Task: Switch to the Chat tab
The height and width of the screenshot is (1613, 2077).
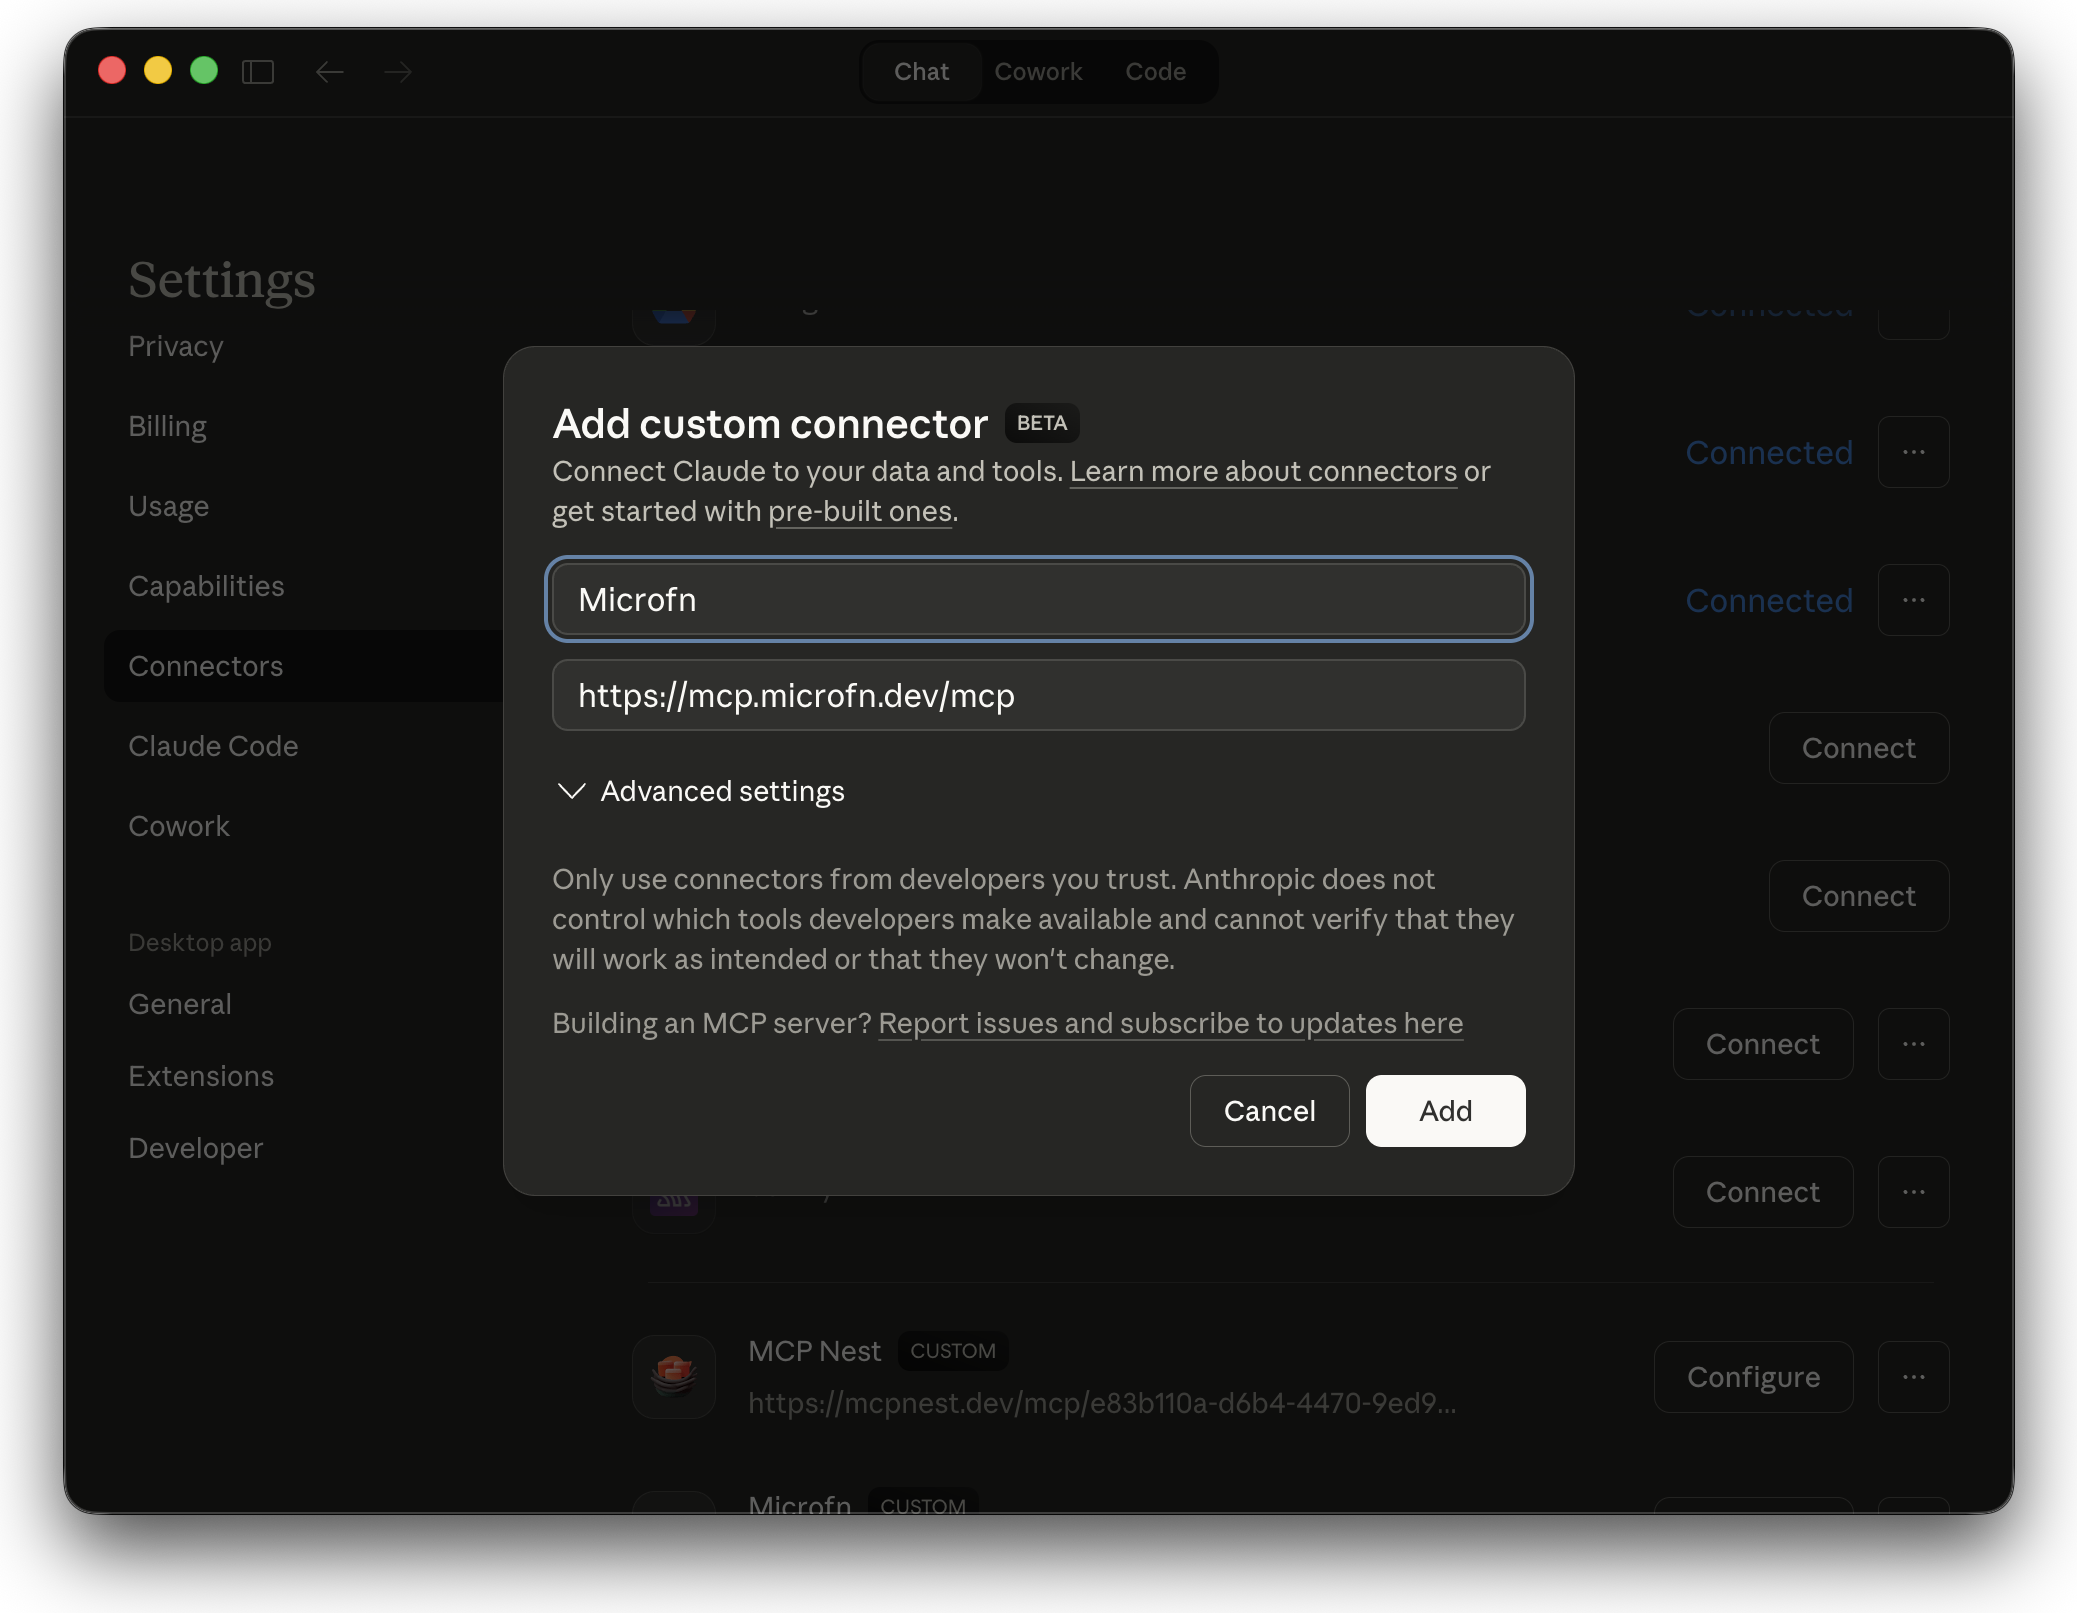Action: coord(921,72)
